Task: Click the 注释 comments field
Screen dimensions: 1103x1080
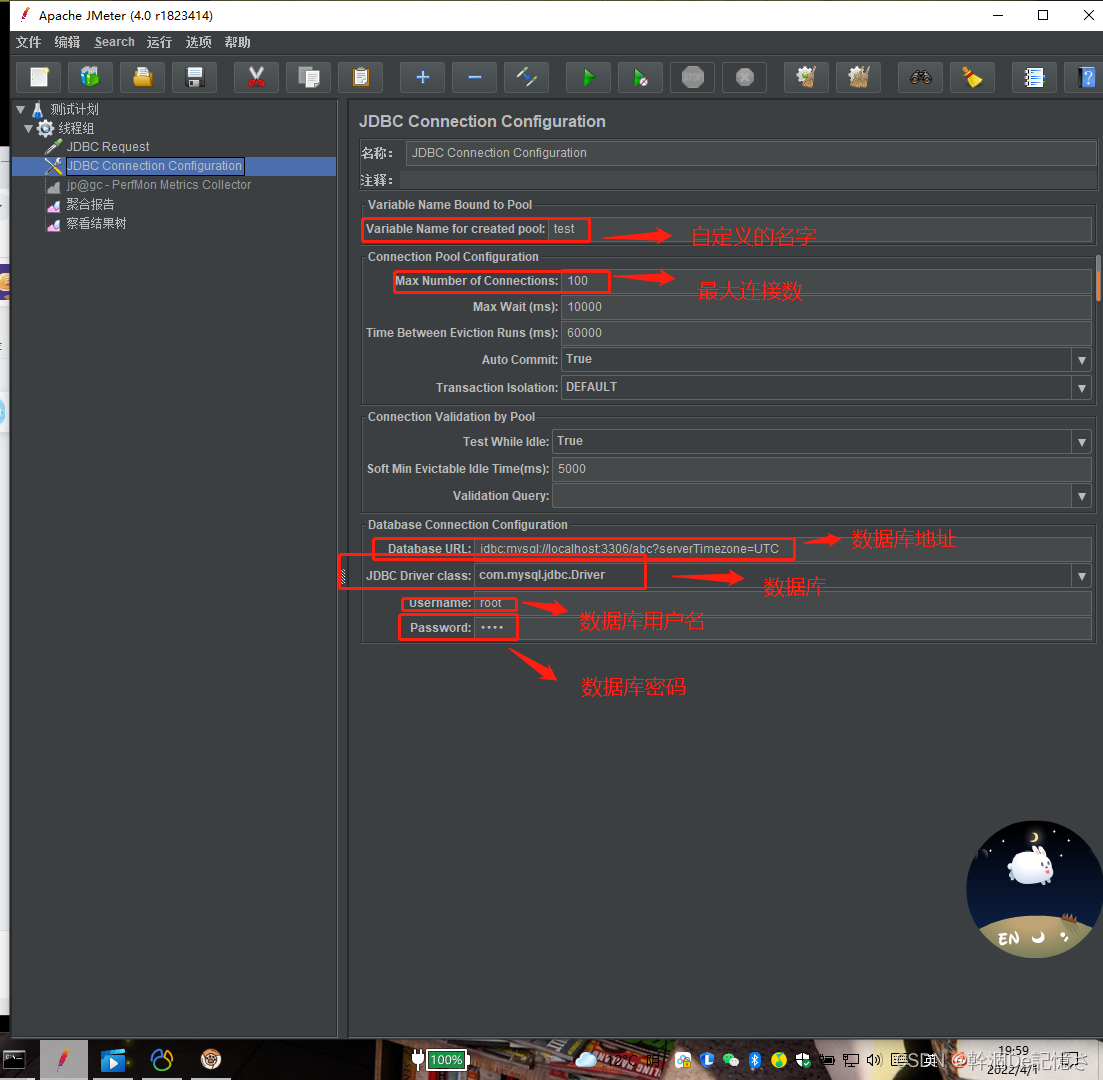Action: pyautogui.click(x=748, y=180)
